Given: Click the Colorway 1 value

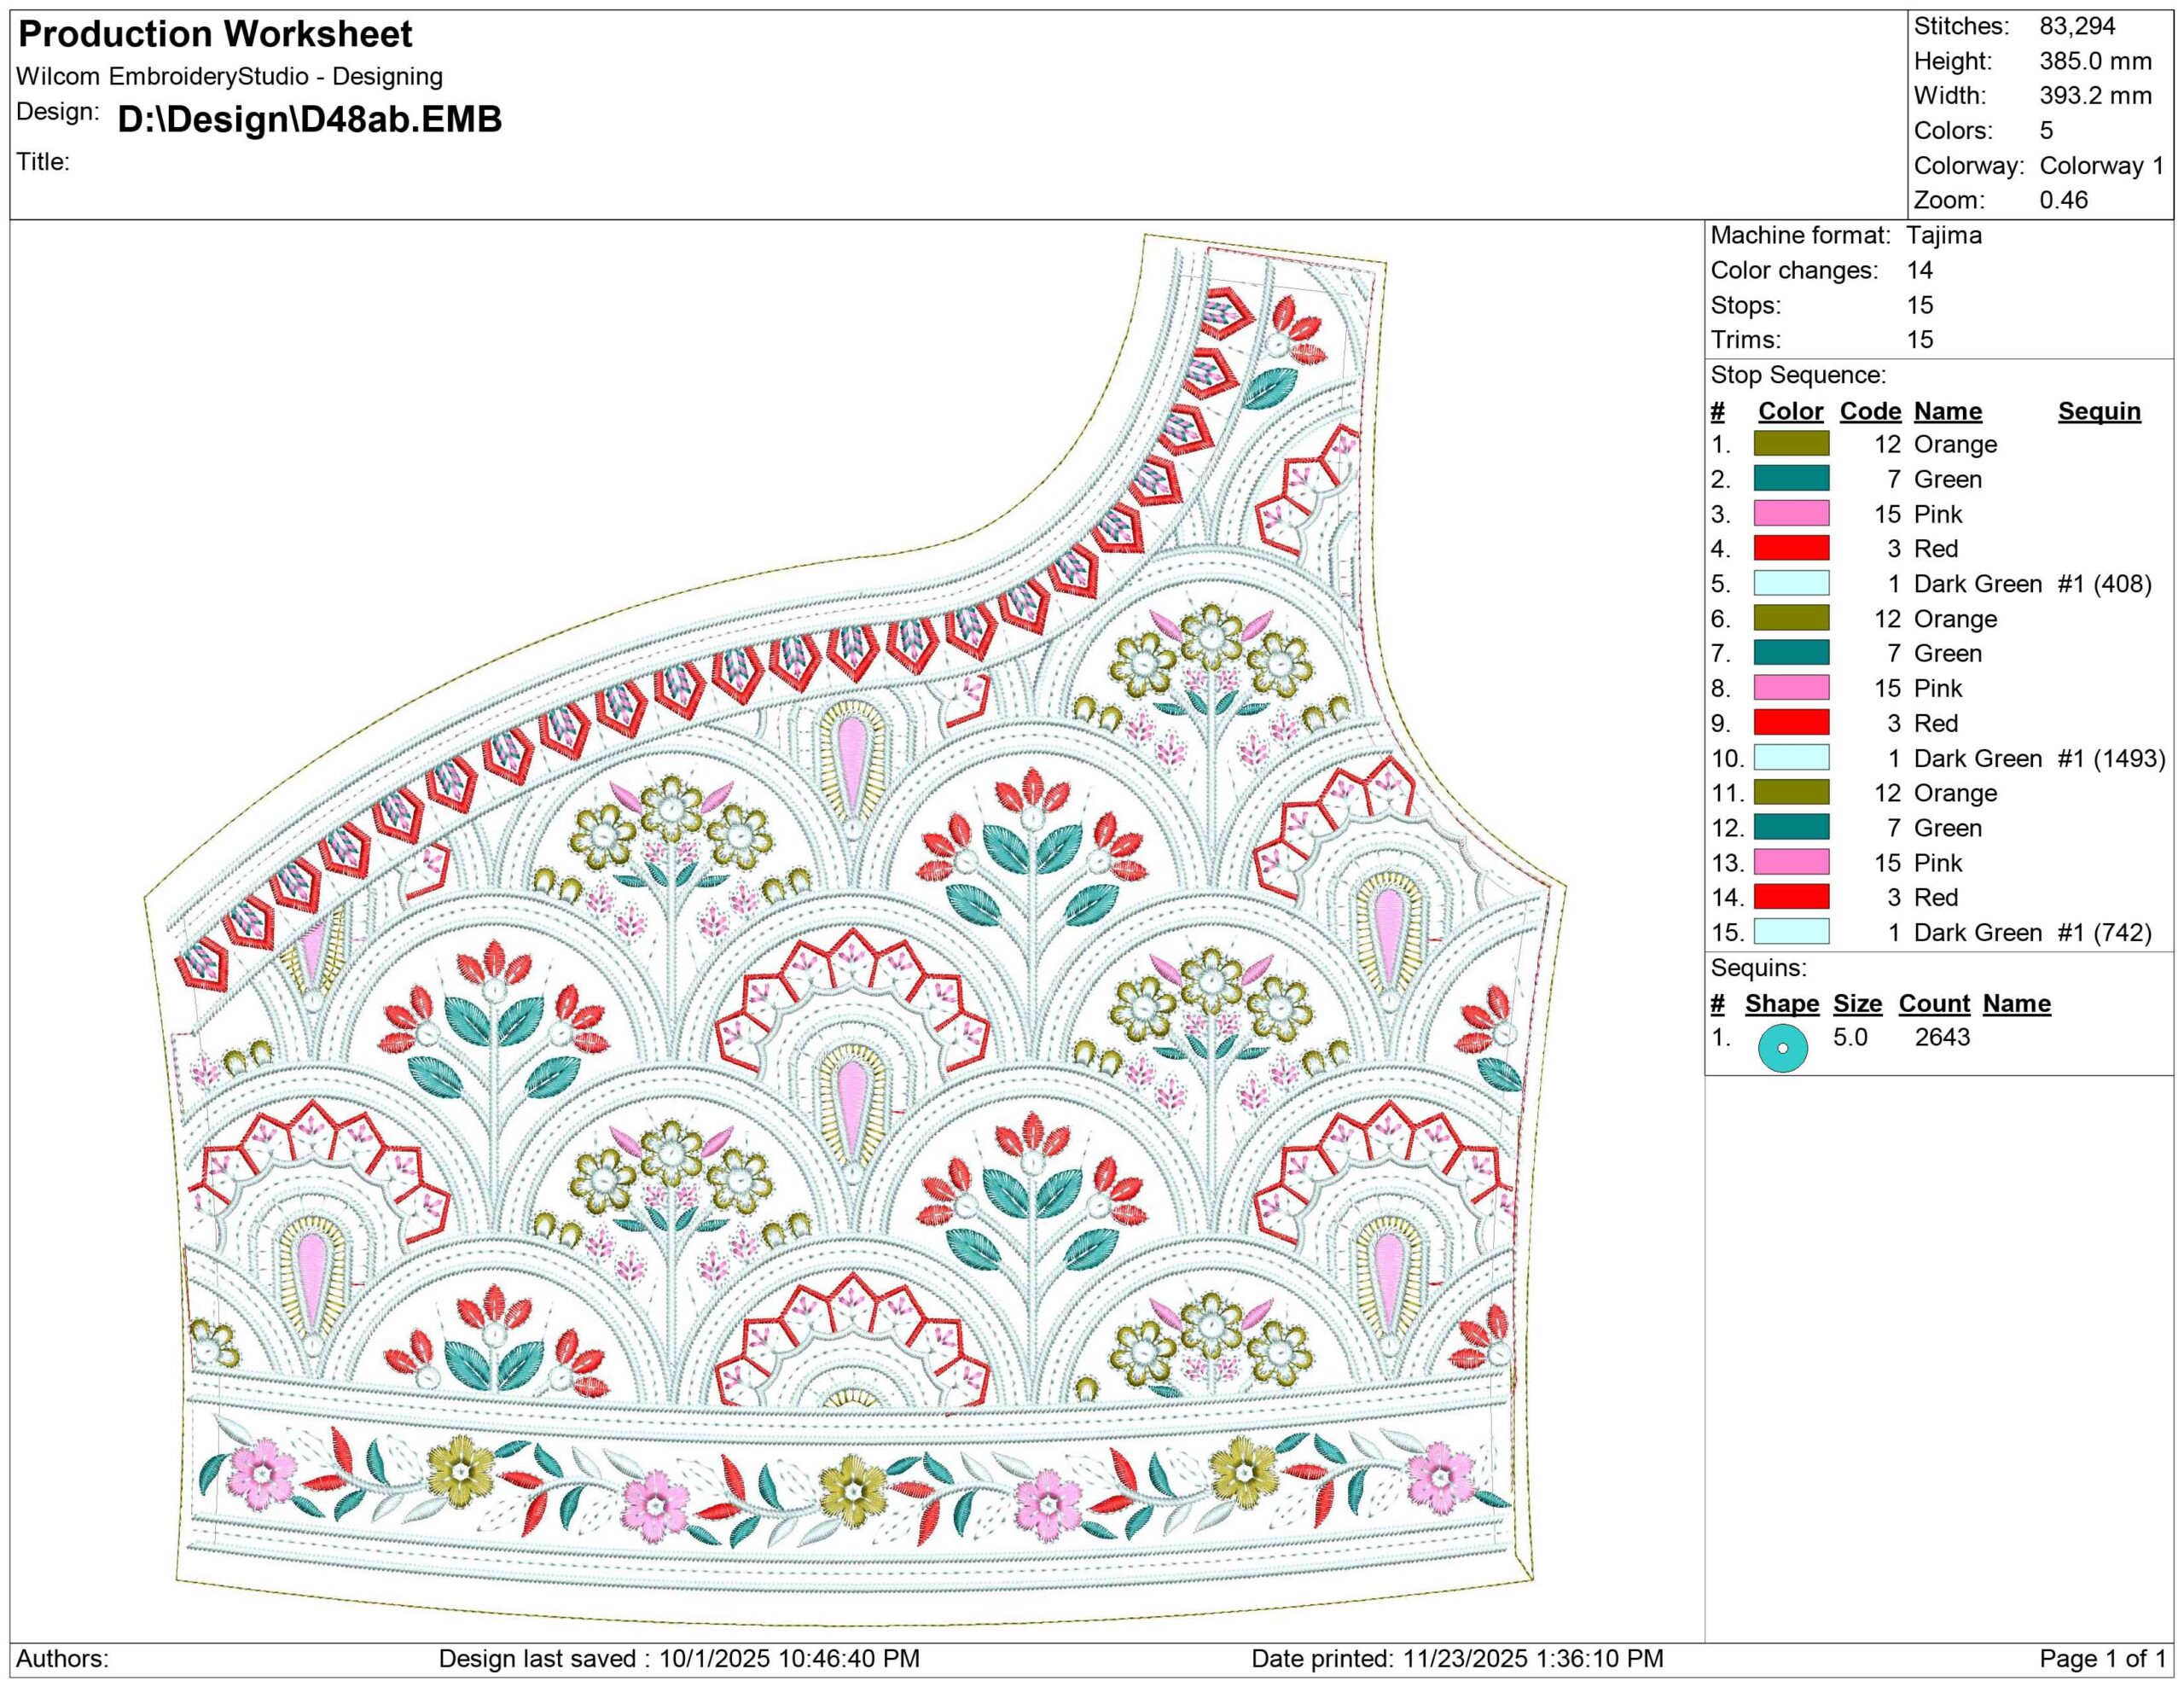Looking at the screenshot, I should coord(2101,165).
